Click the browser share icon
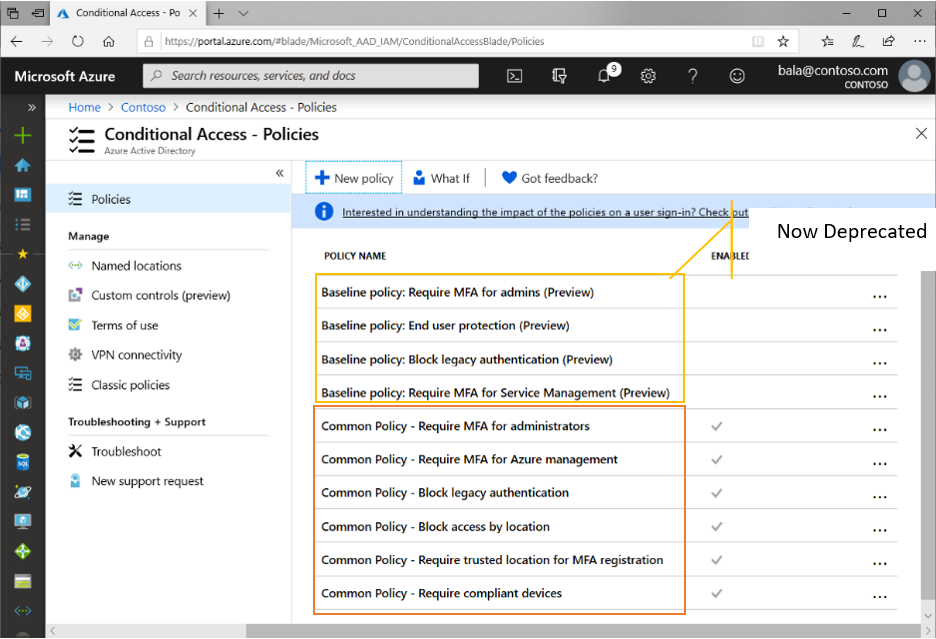This screenshot has height=639, width=936. click(x=888, y=41)
